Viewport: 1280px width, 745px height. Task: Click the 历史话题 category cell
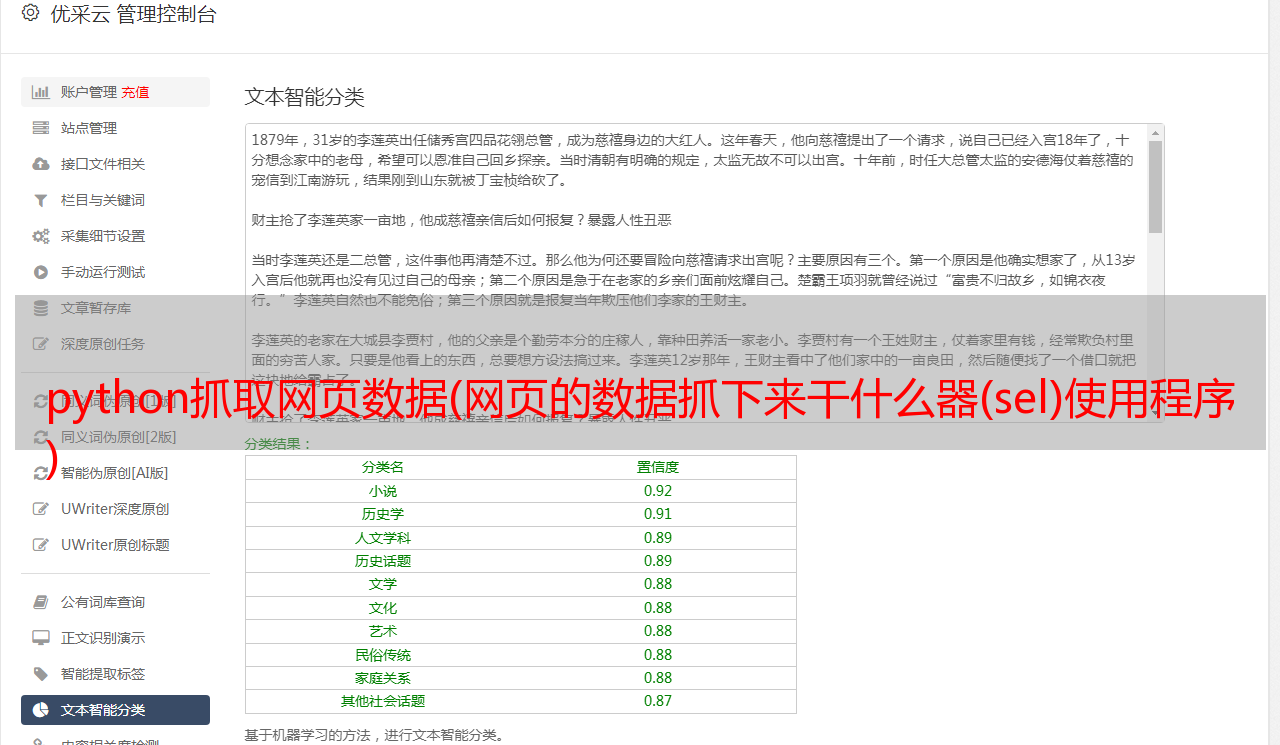coord(383,561)
